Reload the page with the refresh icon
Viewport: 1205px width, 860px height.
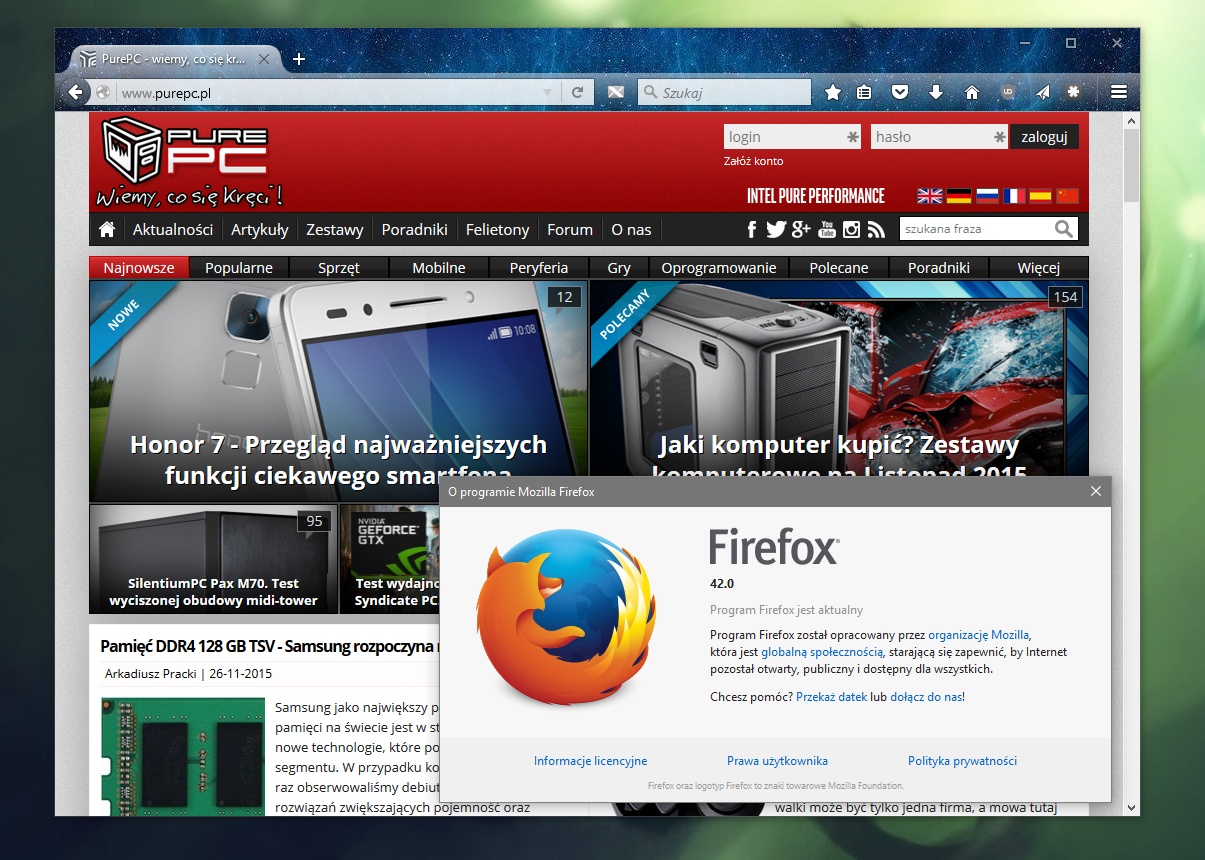pyautogui.click(x=577, y=92)
